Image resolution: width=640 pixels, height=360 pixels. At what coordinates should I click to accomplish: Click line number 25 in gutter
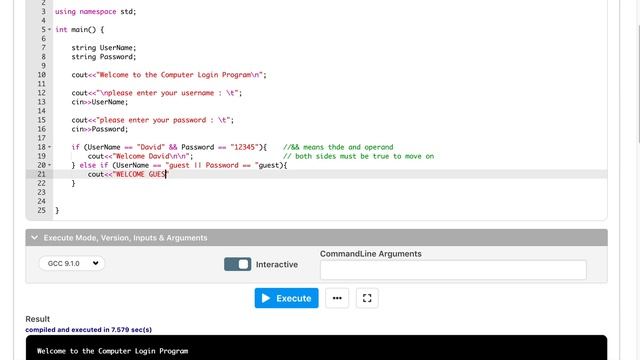[x=41, y=211]
